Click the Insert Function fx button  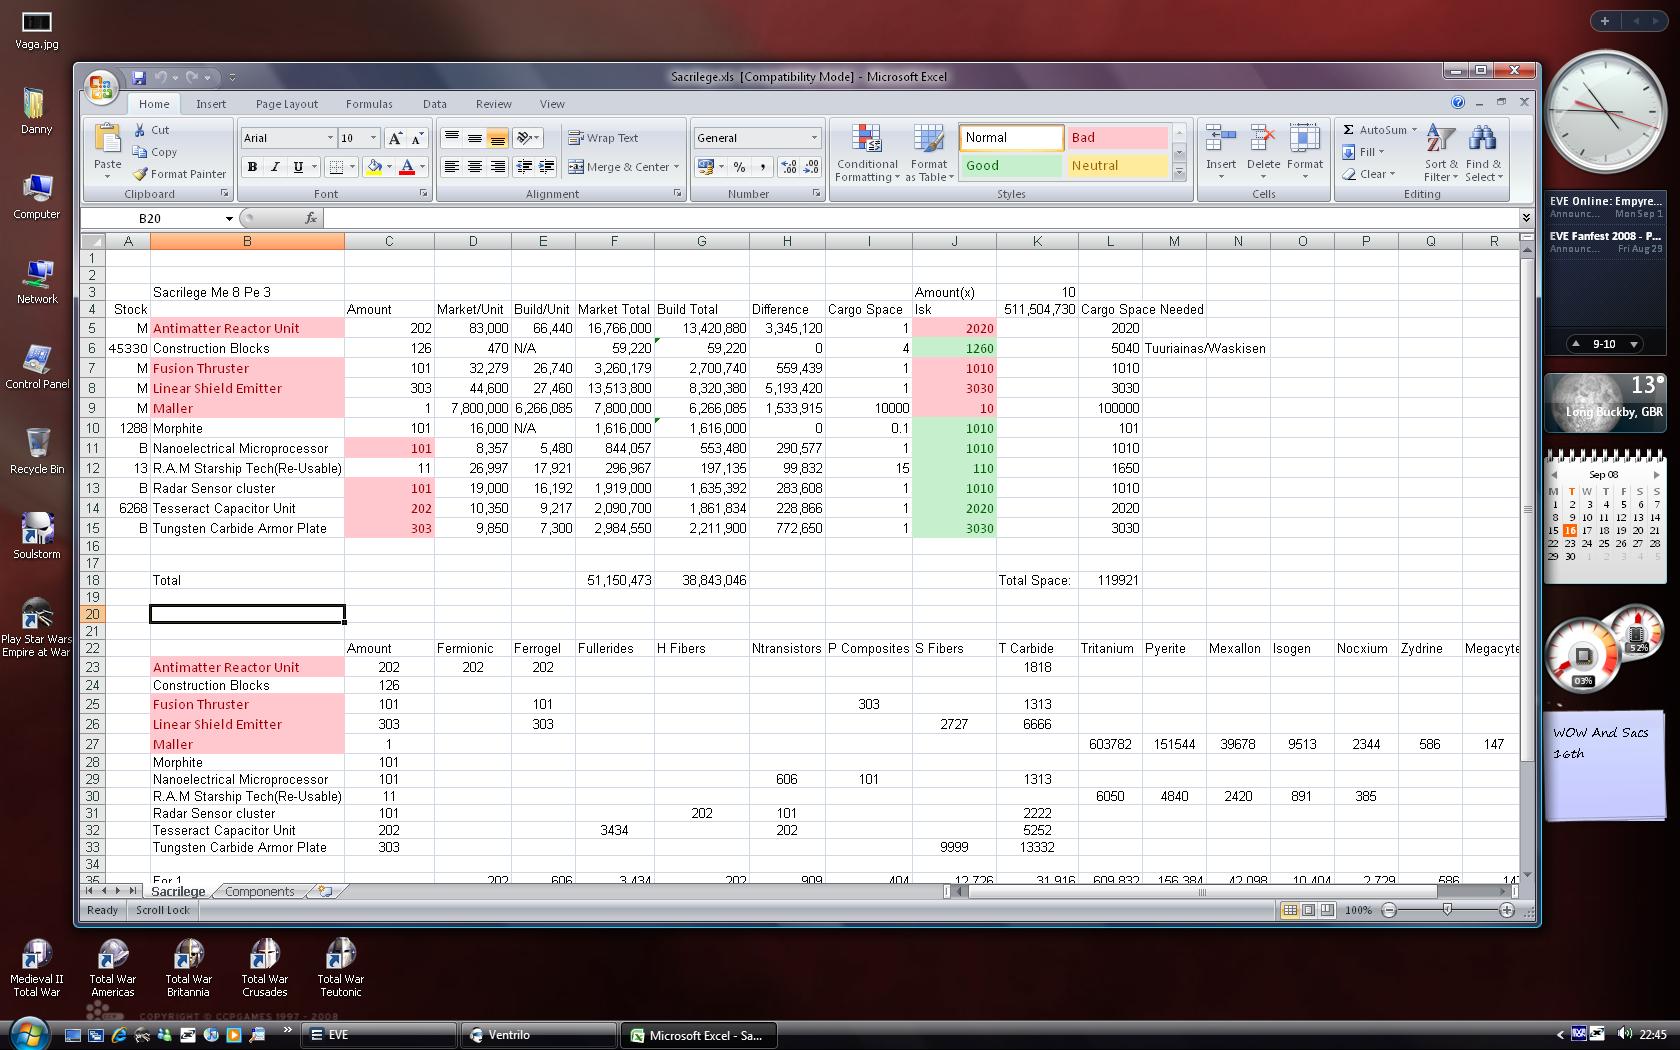coord(311,218)
